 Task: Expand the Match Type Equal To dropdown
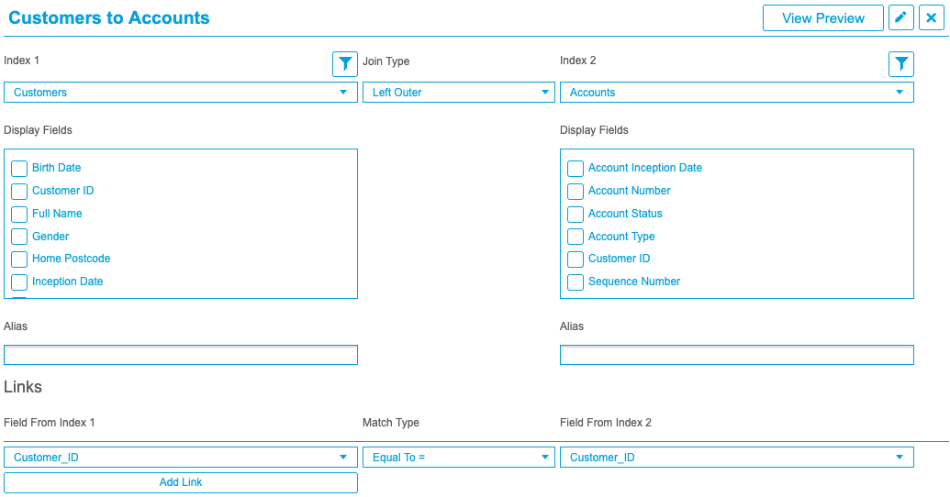point(458,457)
